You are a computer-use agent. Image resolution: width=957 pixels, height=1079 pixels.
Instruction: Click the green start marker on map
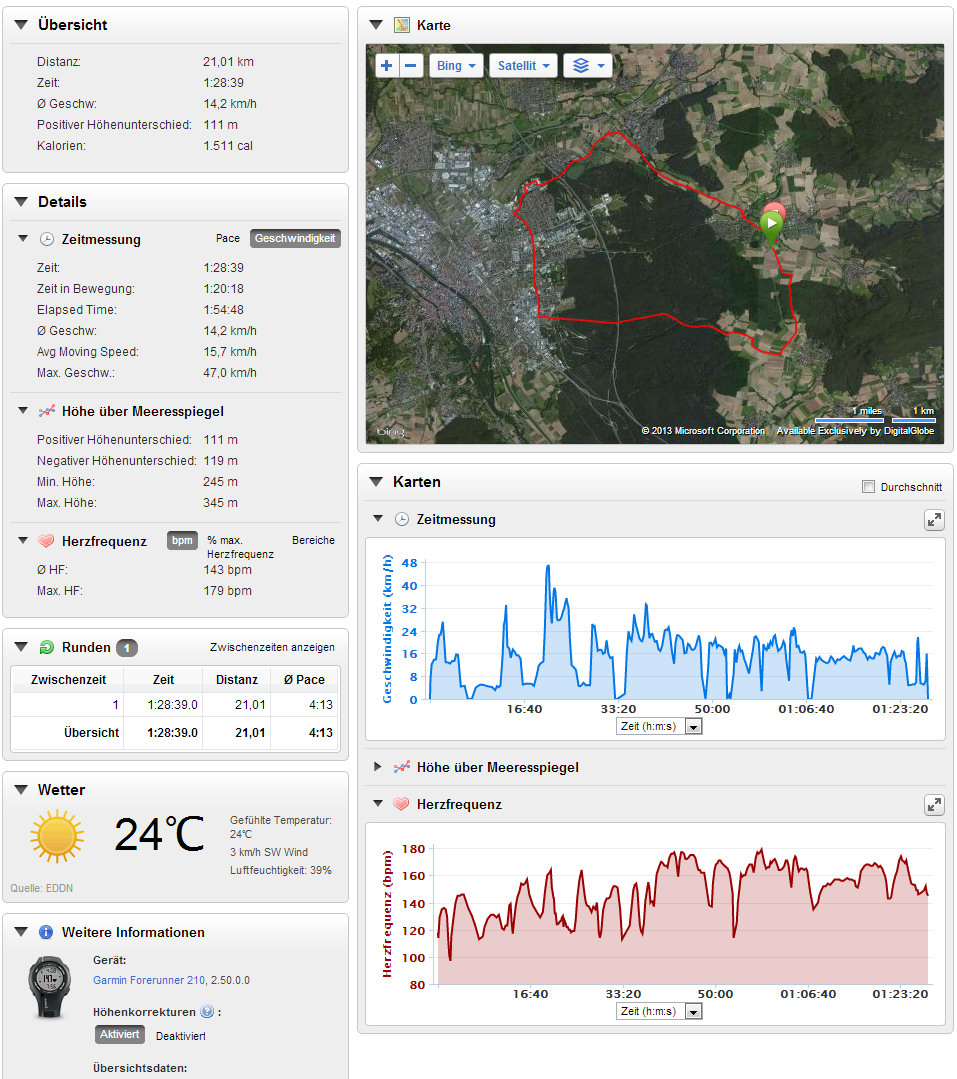(770, 223)
